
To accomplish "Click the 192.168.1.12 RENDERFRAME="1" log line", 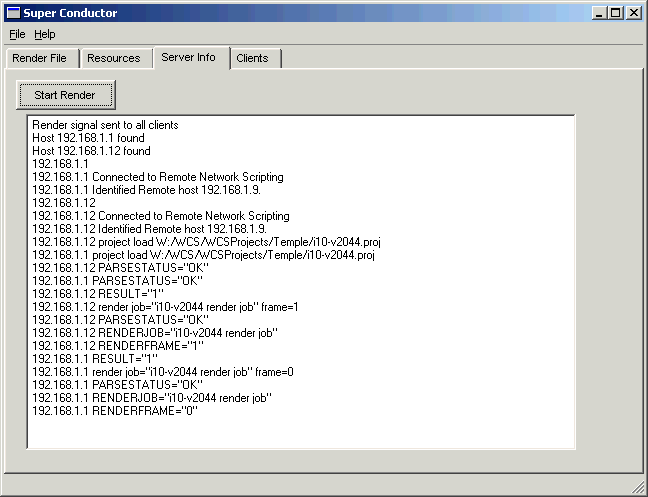I will tap(117, 345).
